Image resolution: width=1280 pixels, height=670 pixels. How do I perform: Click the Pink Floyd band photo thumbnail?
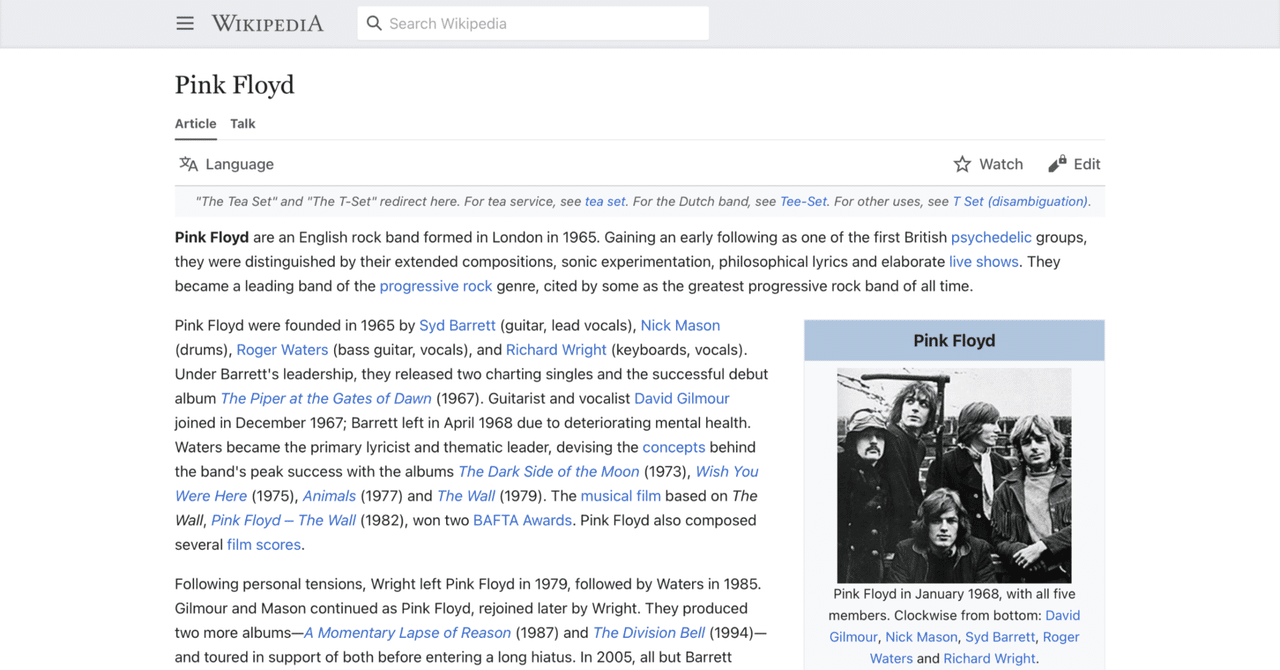[x=954, y=475]
